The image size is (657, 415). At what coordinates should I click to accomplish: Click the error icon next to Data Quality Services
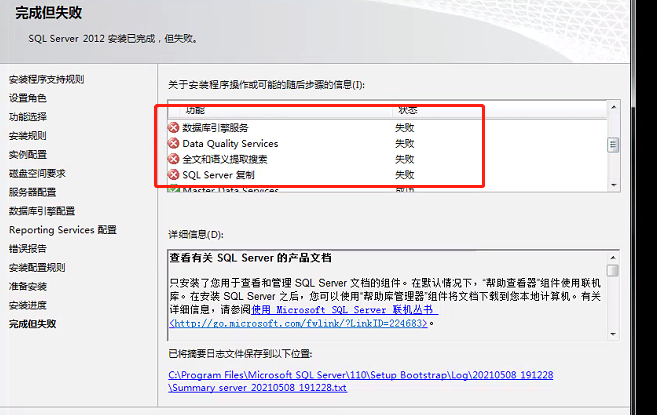[173, 143]
